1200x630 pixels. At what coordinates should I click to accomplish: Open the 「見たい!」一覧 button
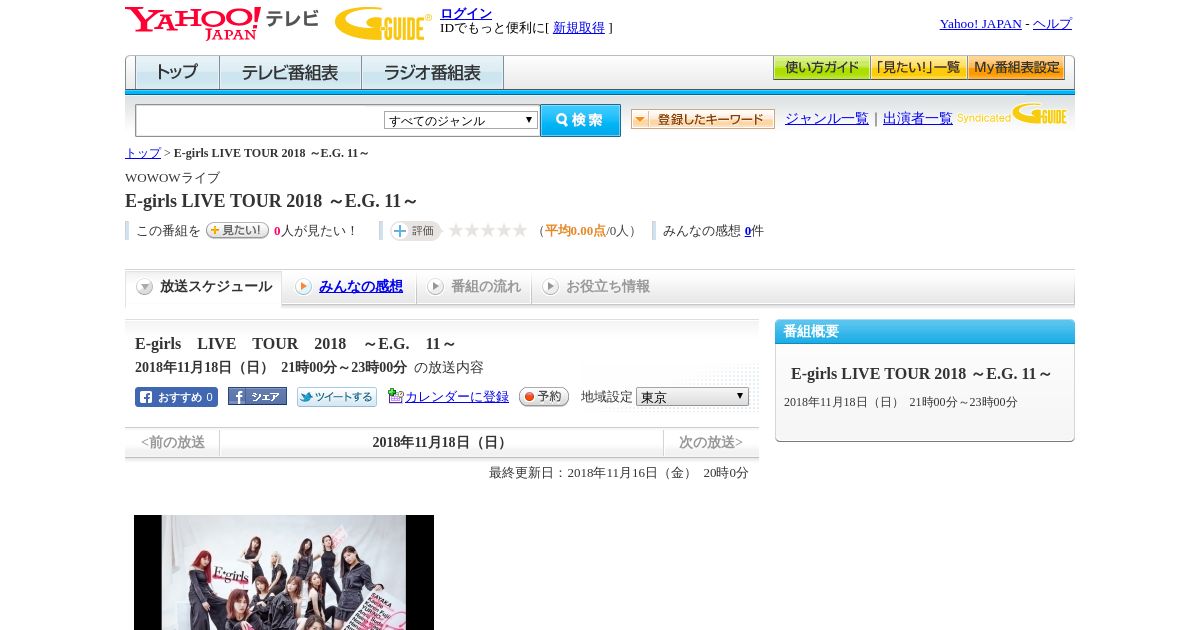[918, 68]
